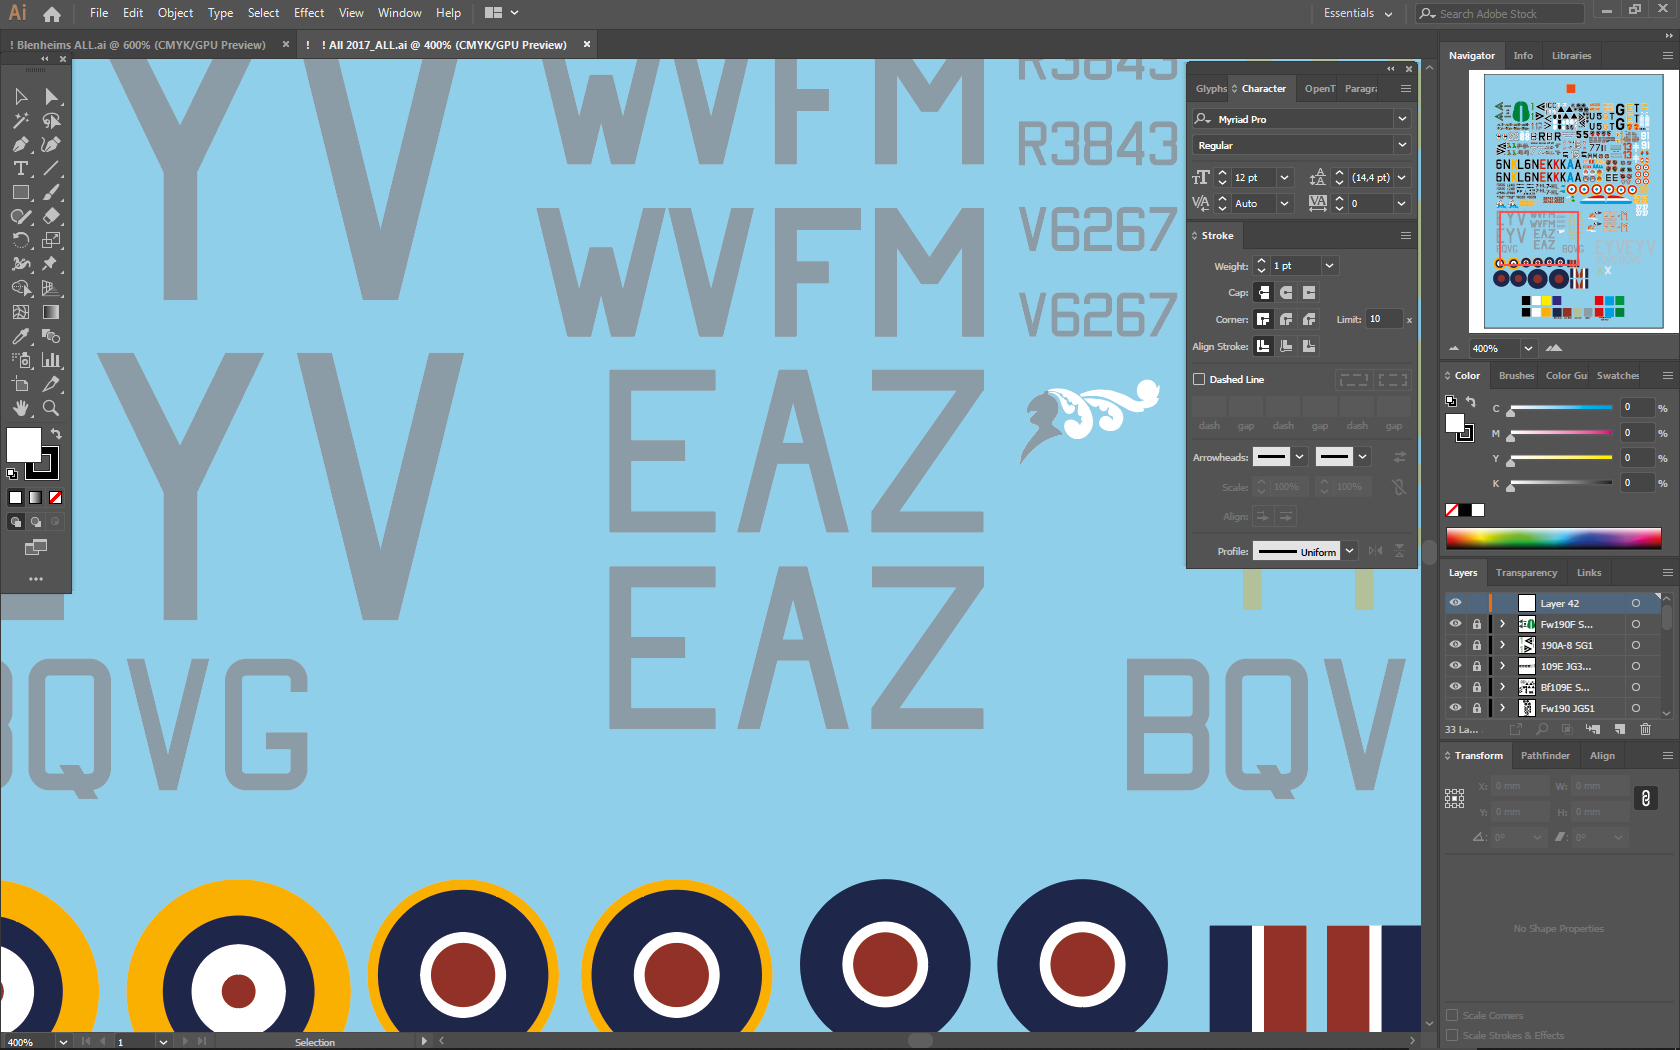This screenshot has height=1050, width=1680.
Task: Toggle visibility of Fw190F S... layer
Action: tap(1455, 624)
